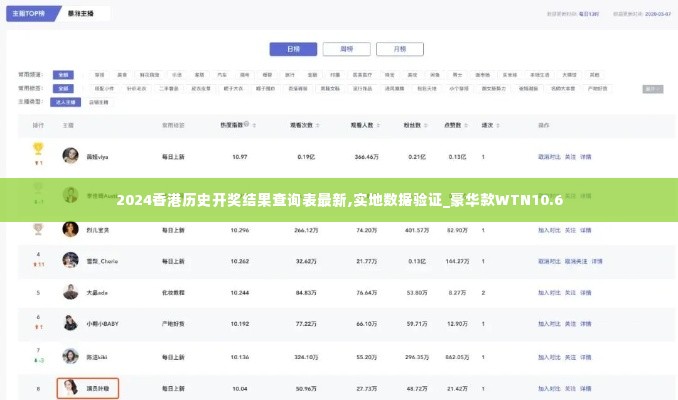Select the 周榜 ranking period
Screen dimensions: 678x400
tap(346, 48)
